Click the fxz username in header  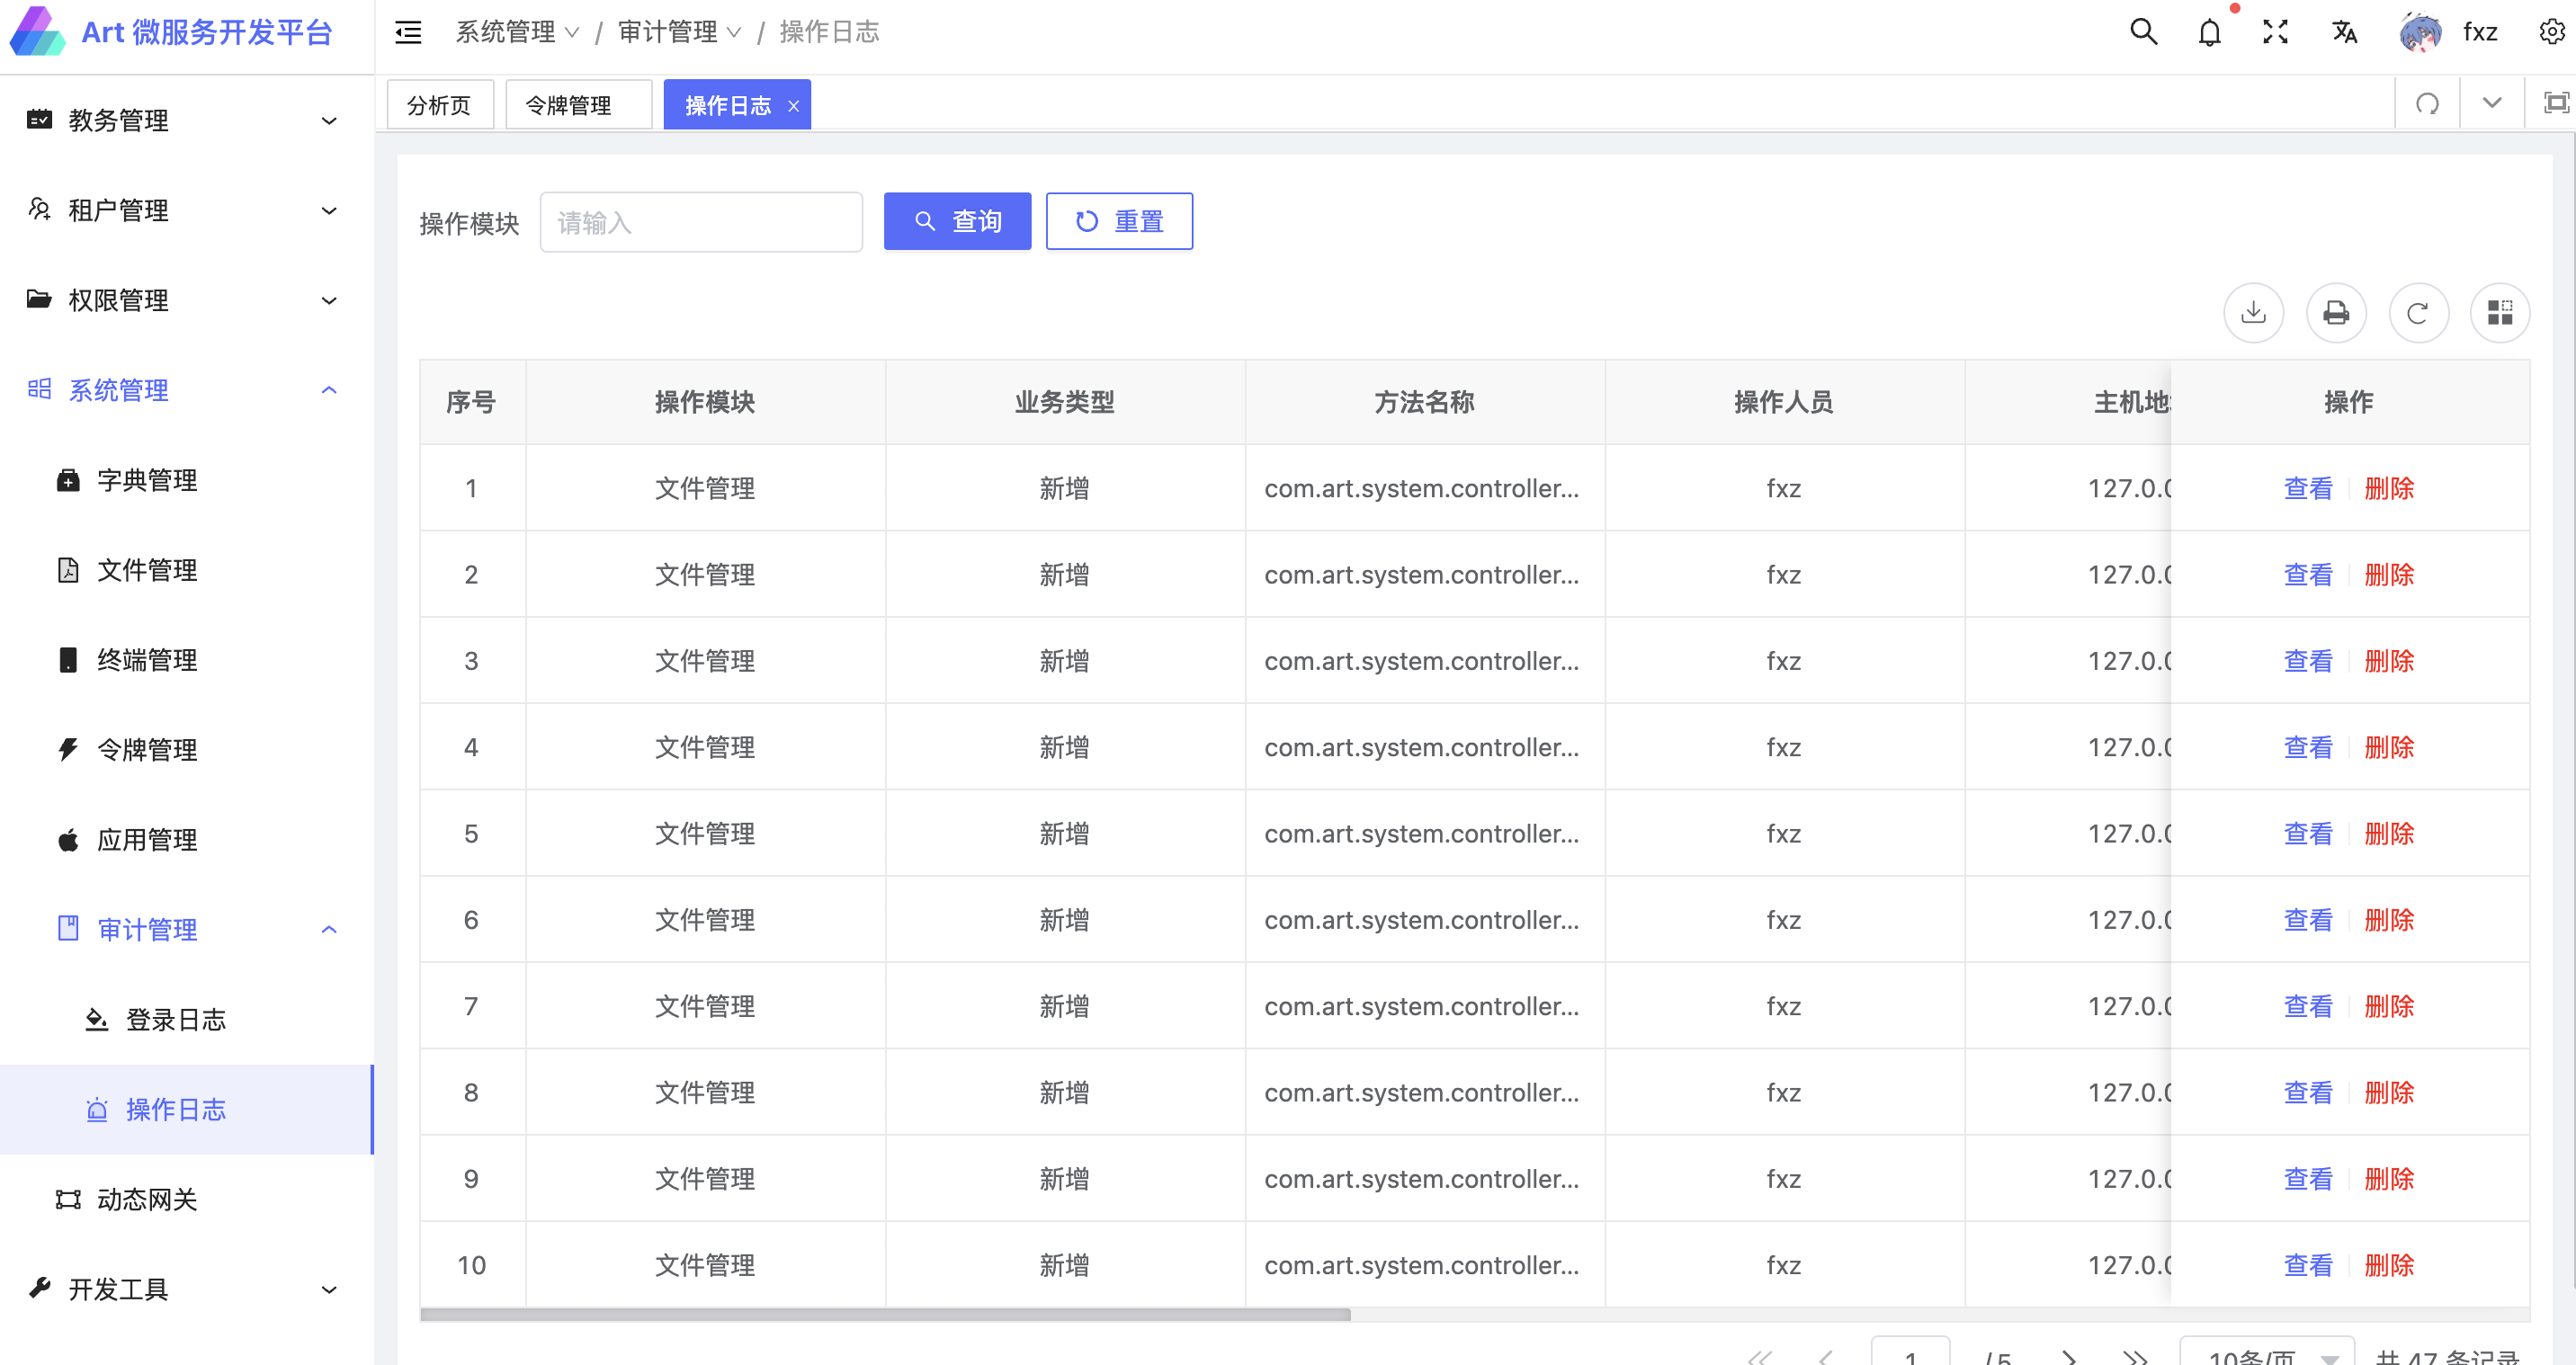pos(2480,32)
